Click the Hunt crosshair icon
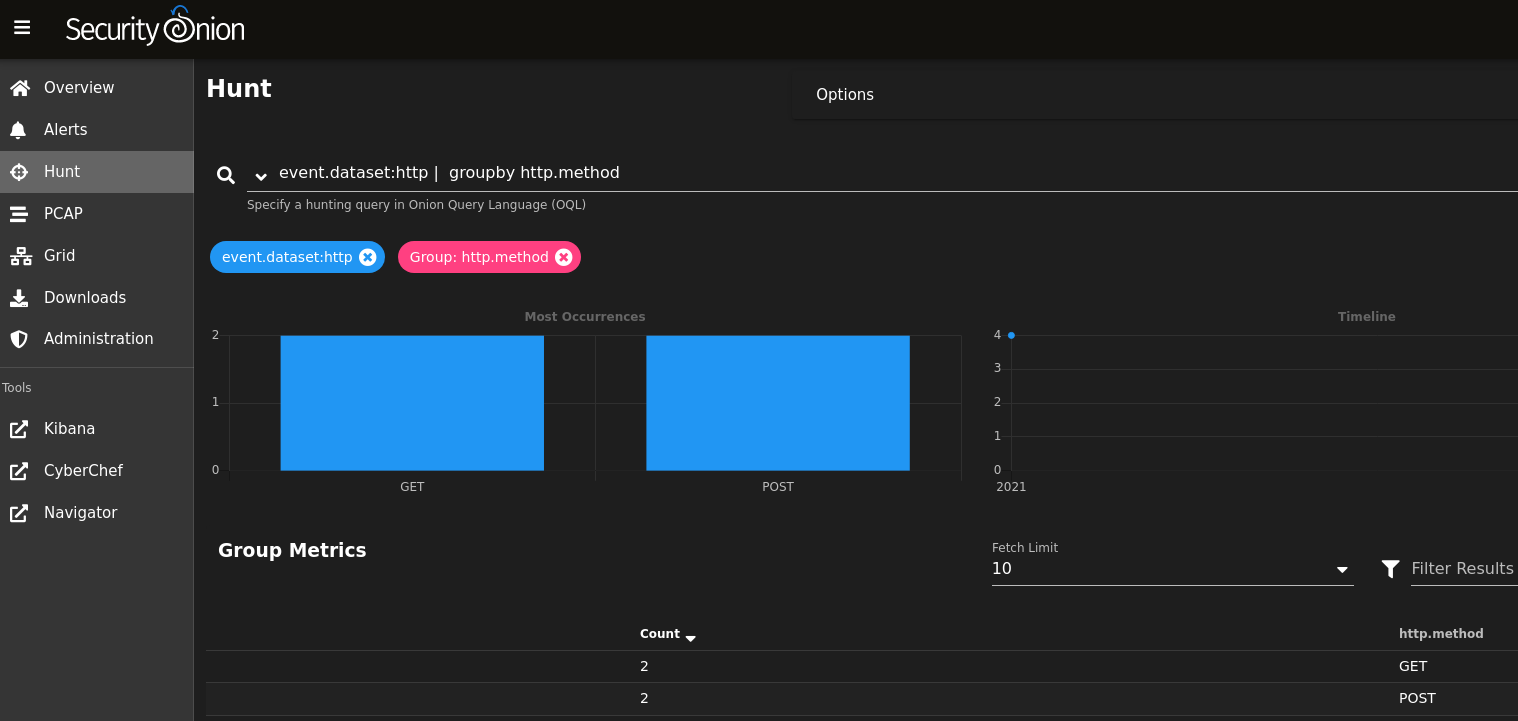The width and height of the screenshot is (1518, 721). (19, 172)
